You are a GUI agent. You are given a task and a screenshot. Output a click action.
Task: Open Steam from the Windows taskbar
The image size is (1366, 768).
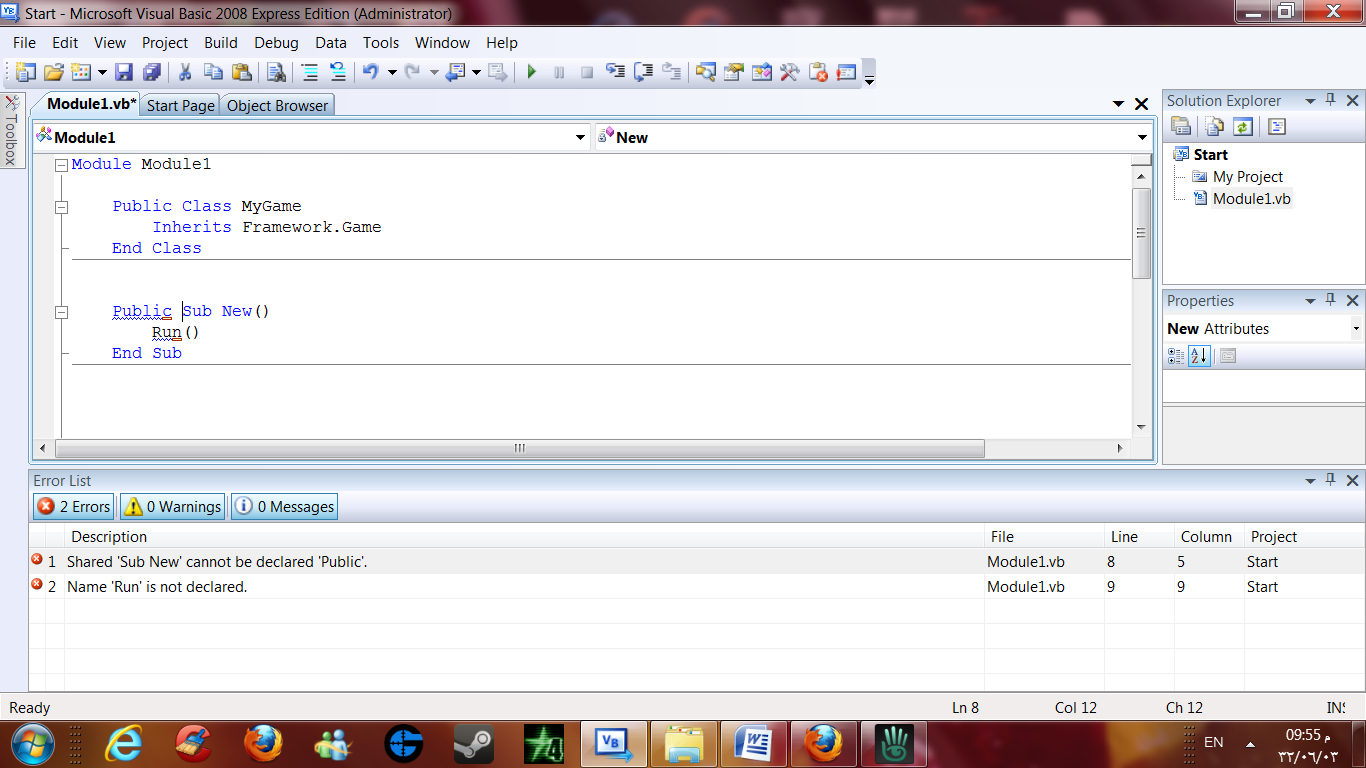(473, 744)
